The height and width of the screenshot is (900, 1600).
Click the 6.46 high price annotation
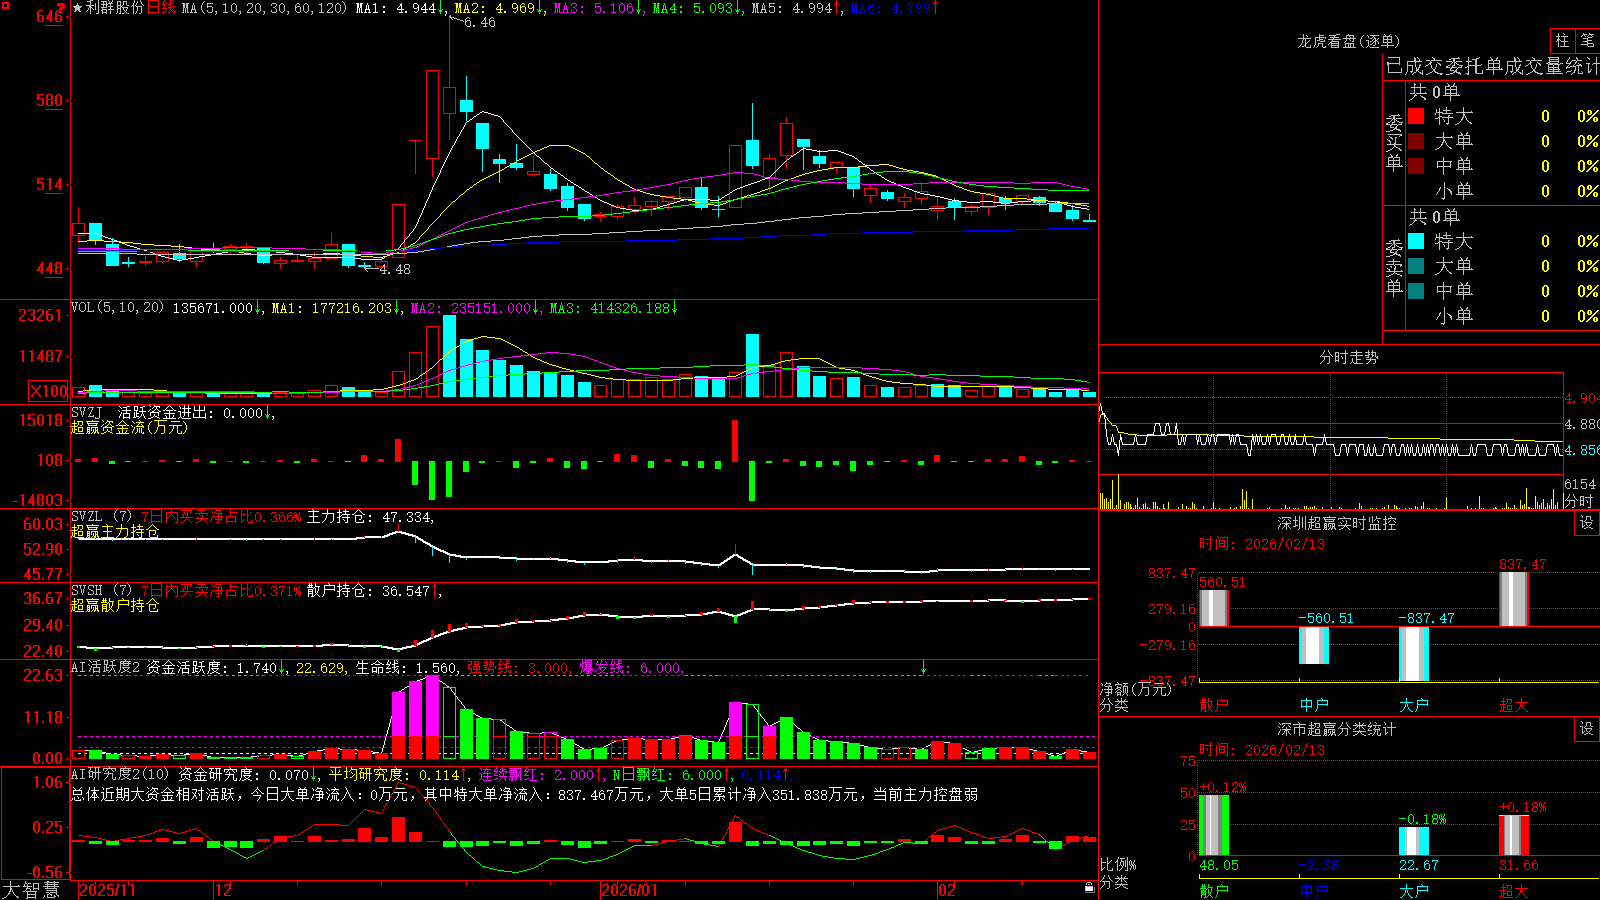pyautogui.click(x=480, y=22)
